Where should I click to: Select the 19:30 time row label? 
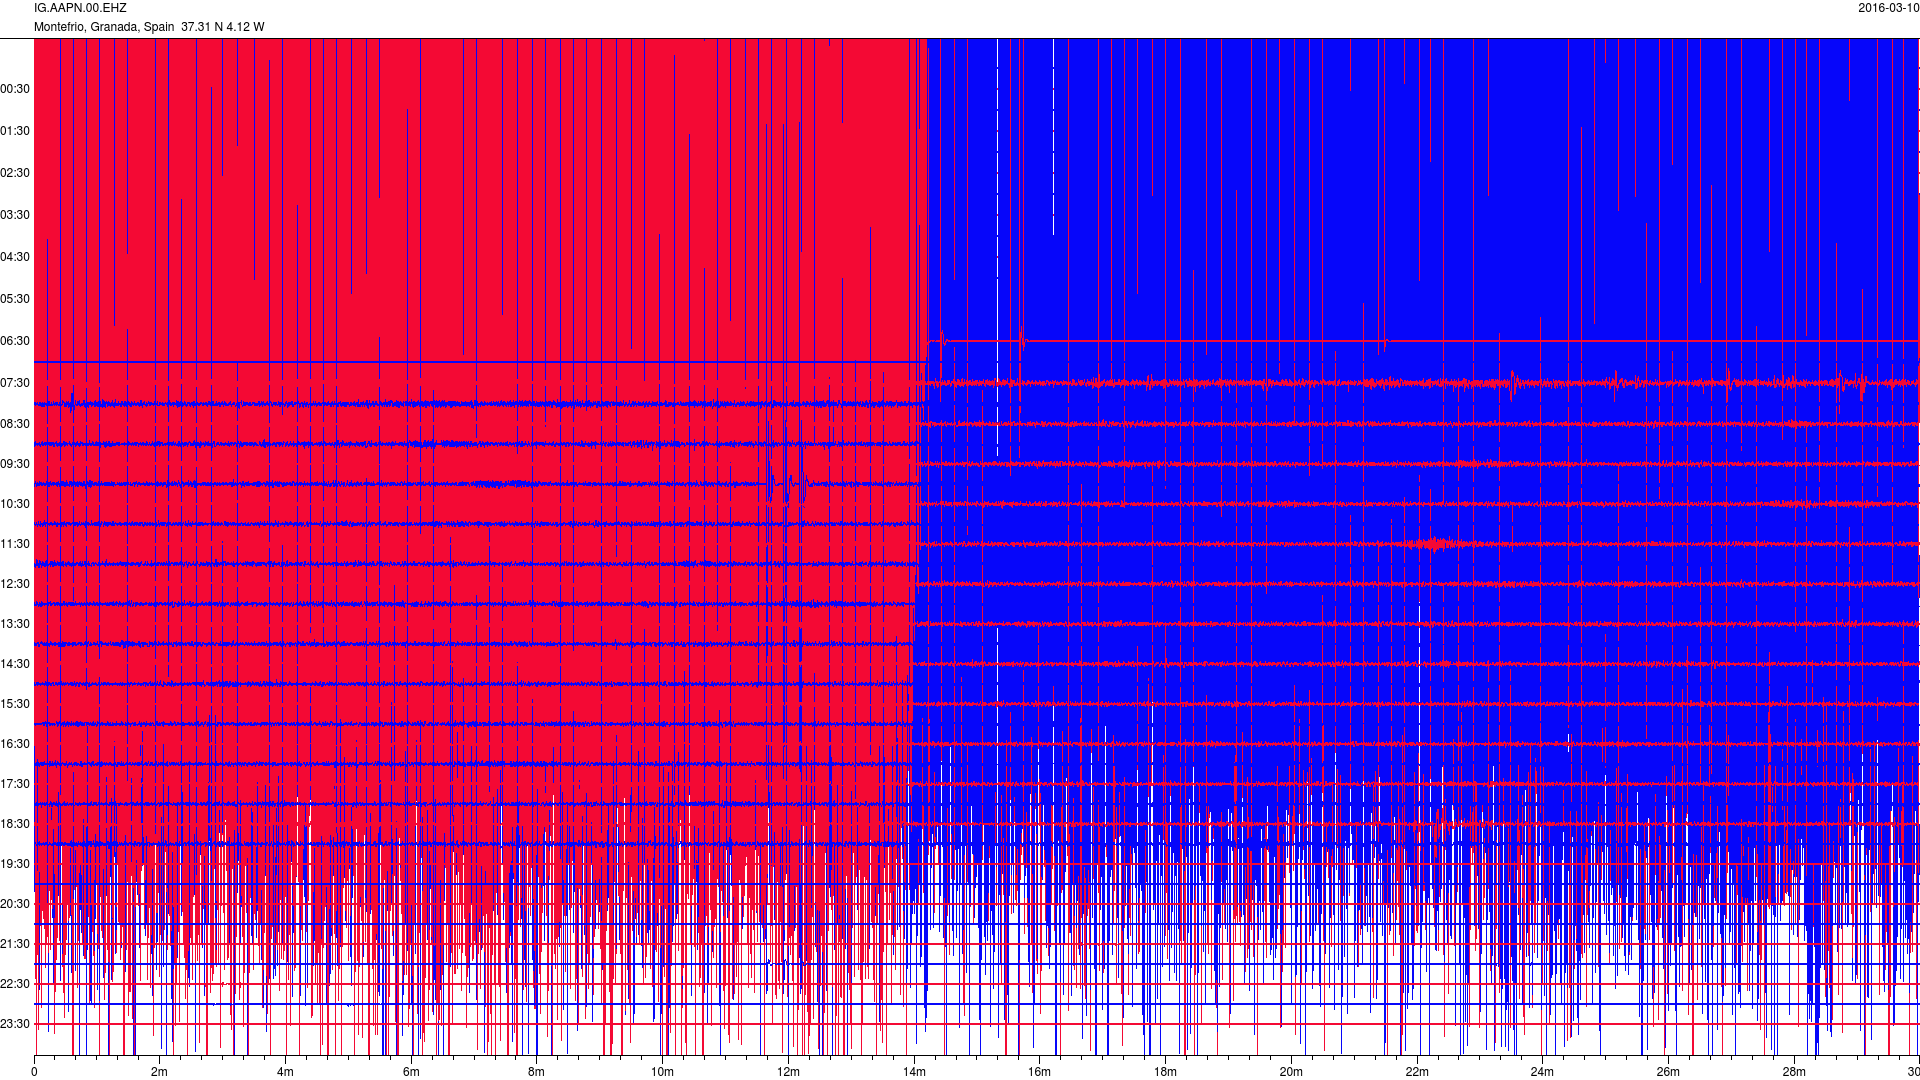(15, 864)
